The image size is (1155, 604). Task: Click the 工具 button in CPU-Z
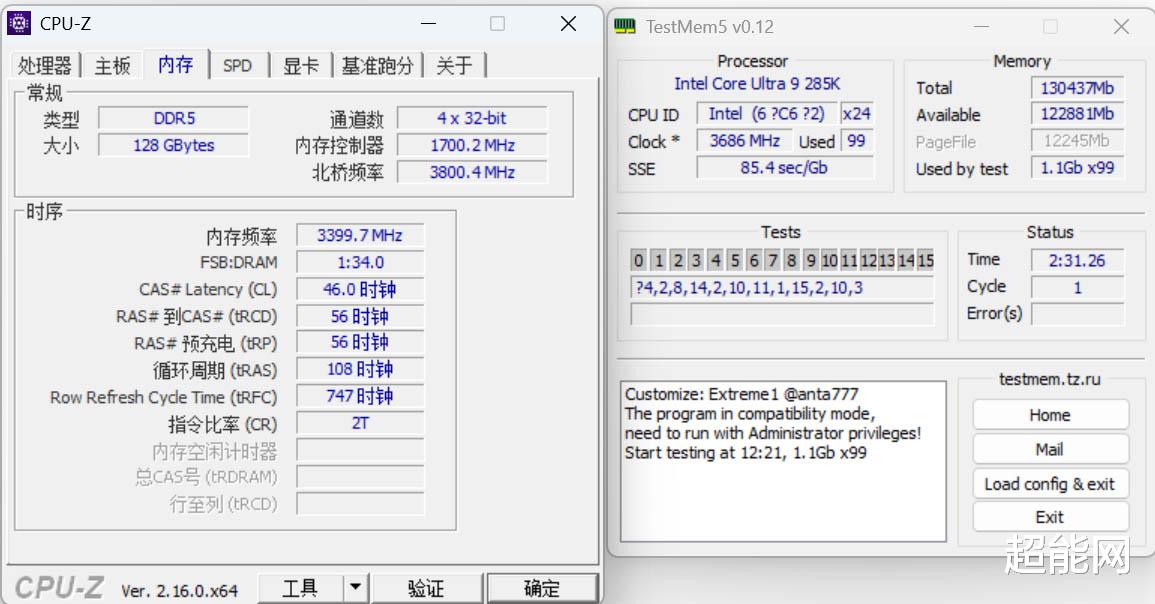301,588
